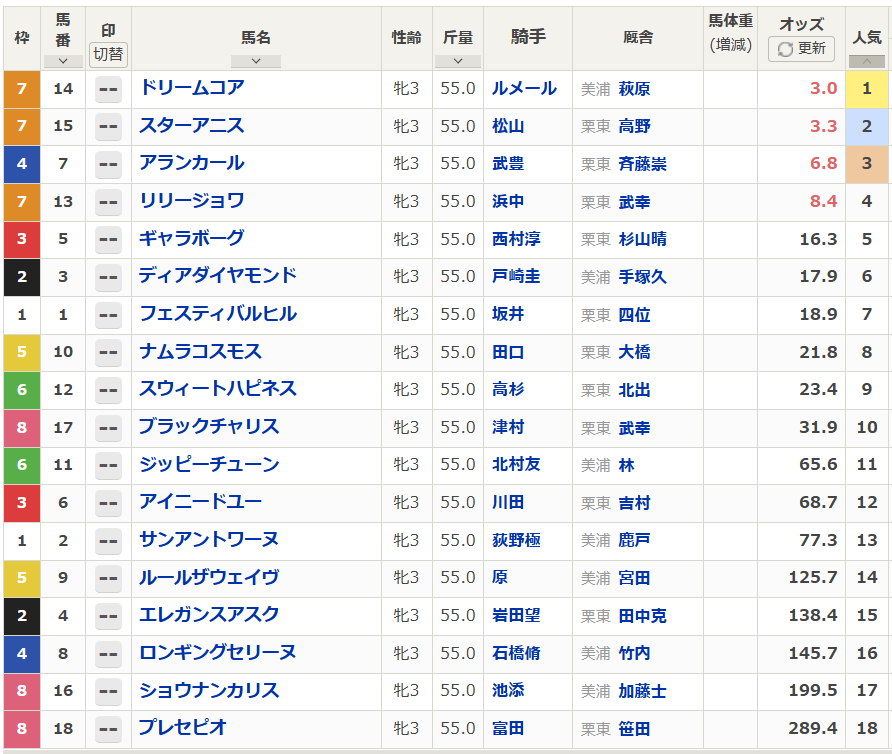Open jockey 岩田望's profile
892x754 pixels.
tap(516, 615)
